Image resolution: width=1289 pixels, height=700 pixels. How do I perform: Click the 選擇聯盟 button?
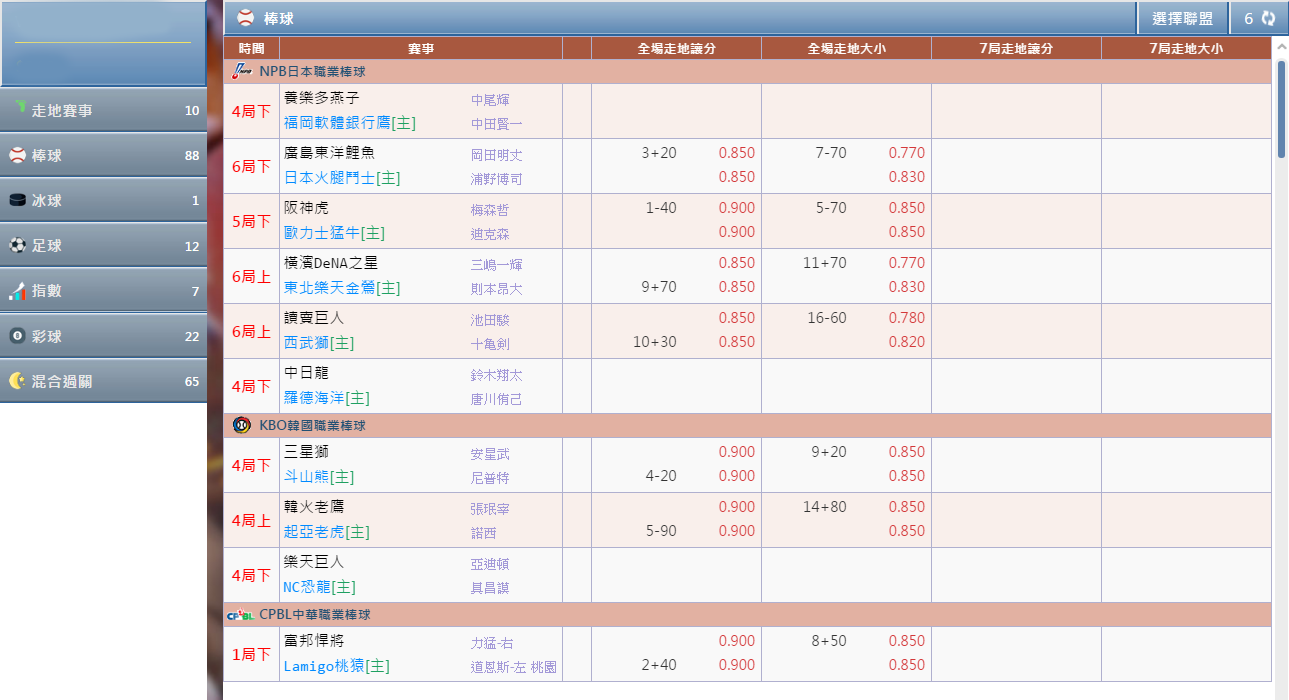pos(1182,18)
